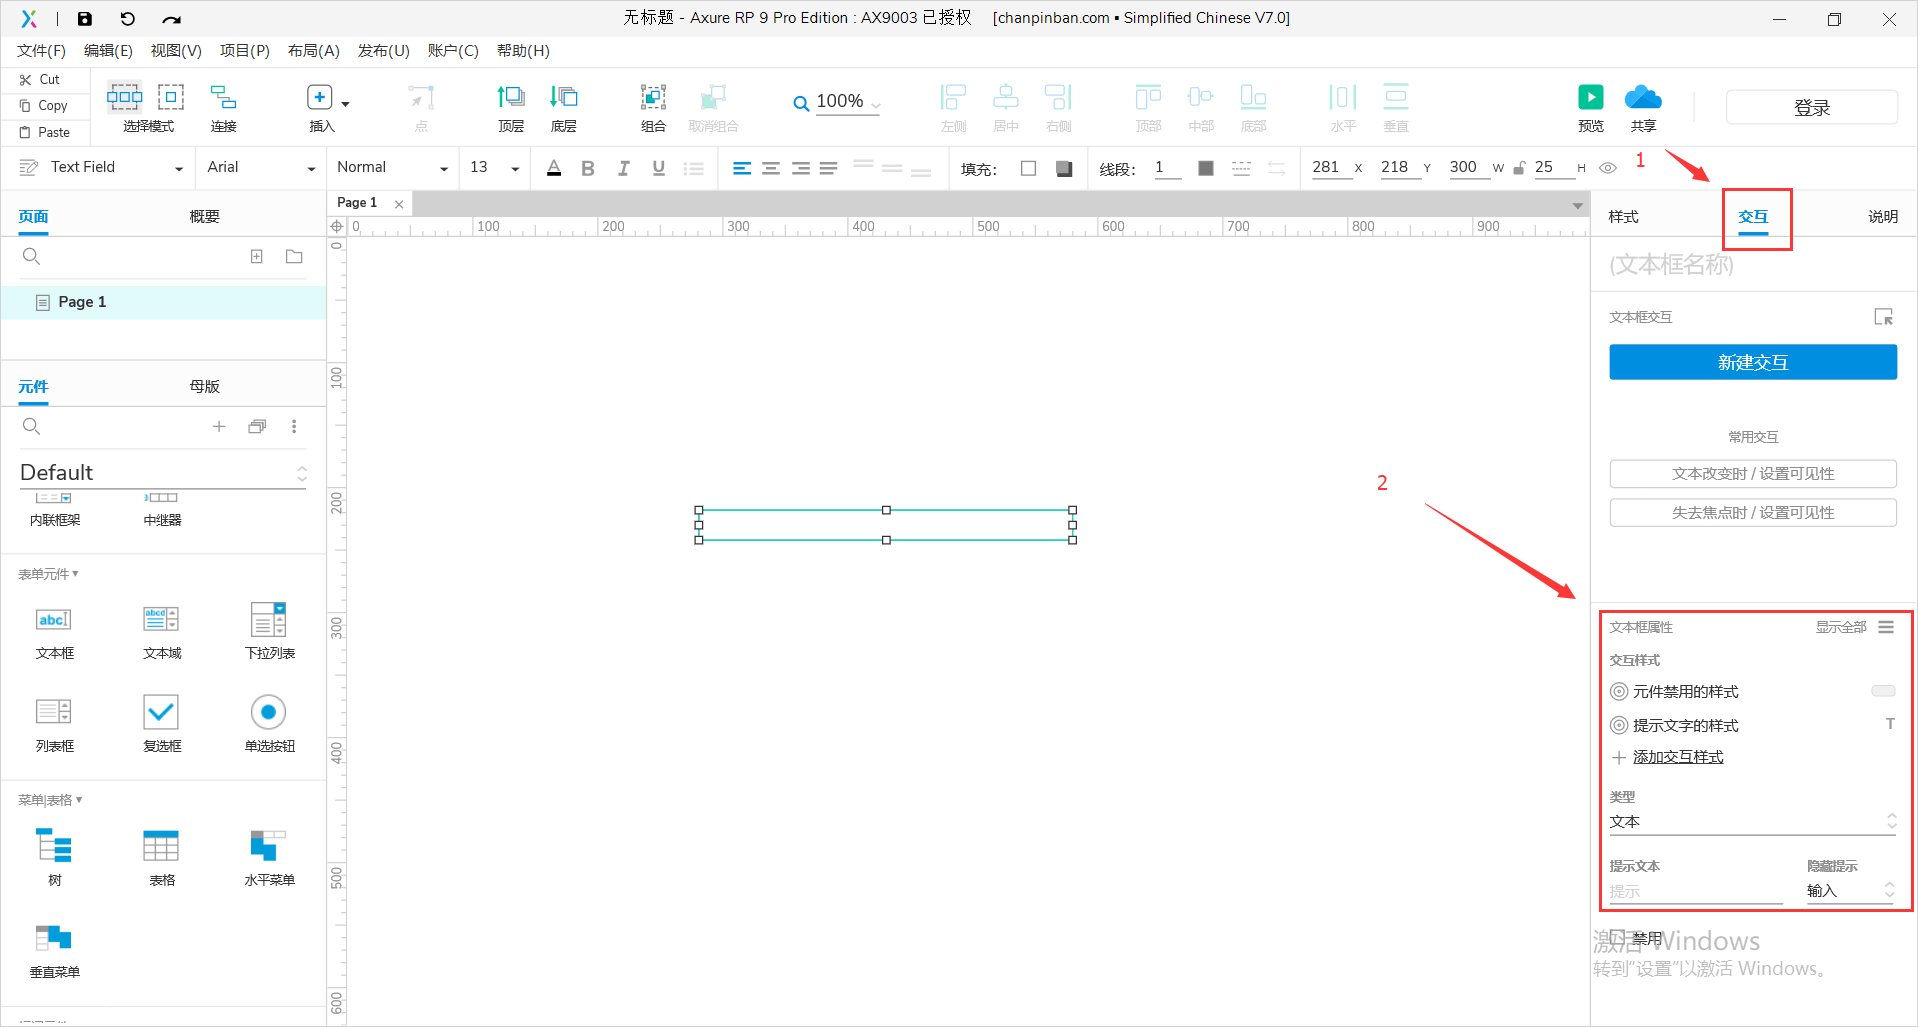Check the 禁用 disabled checkbox
Image resolution: width=1918 pixels, height=1027 pixels.
[x=1617, y=938]
